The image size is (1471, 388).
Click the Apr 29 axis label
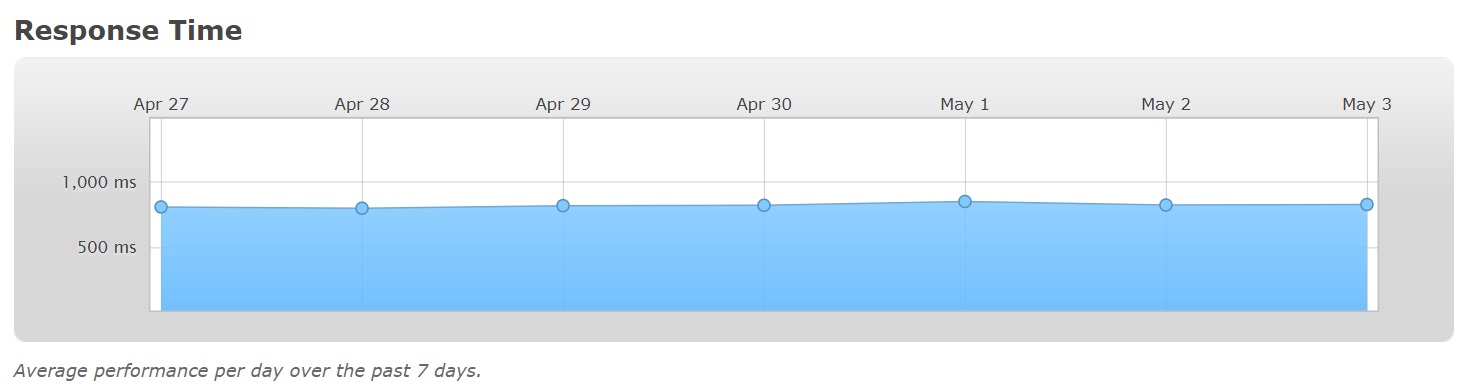point(563,104)
